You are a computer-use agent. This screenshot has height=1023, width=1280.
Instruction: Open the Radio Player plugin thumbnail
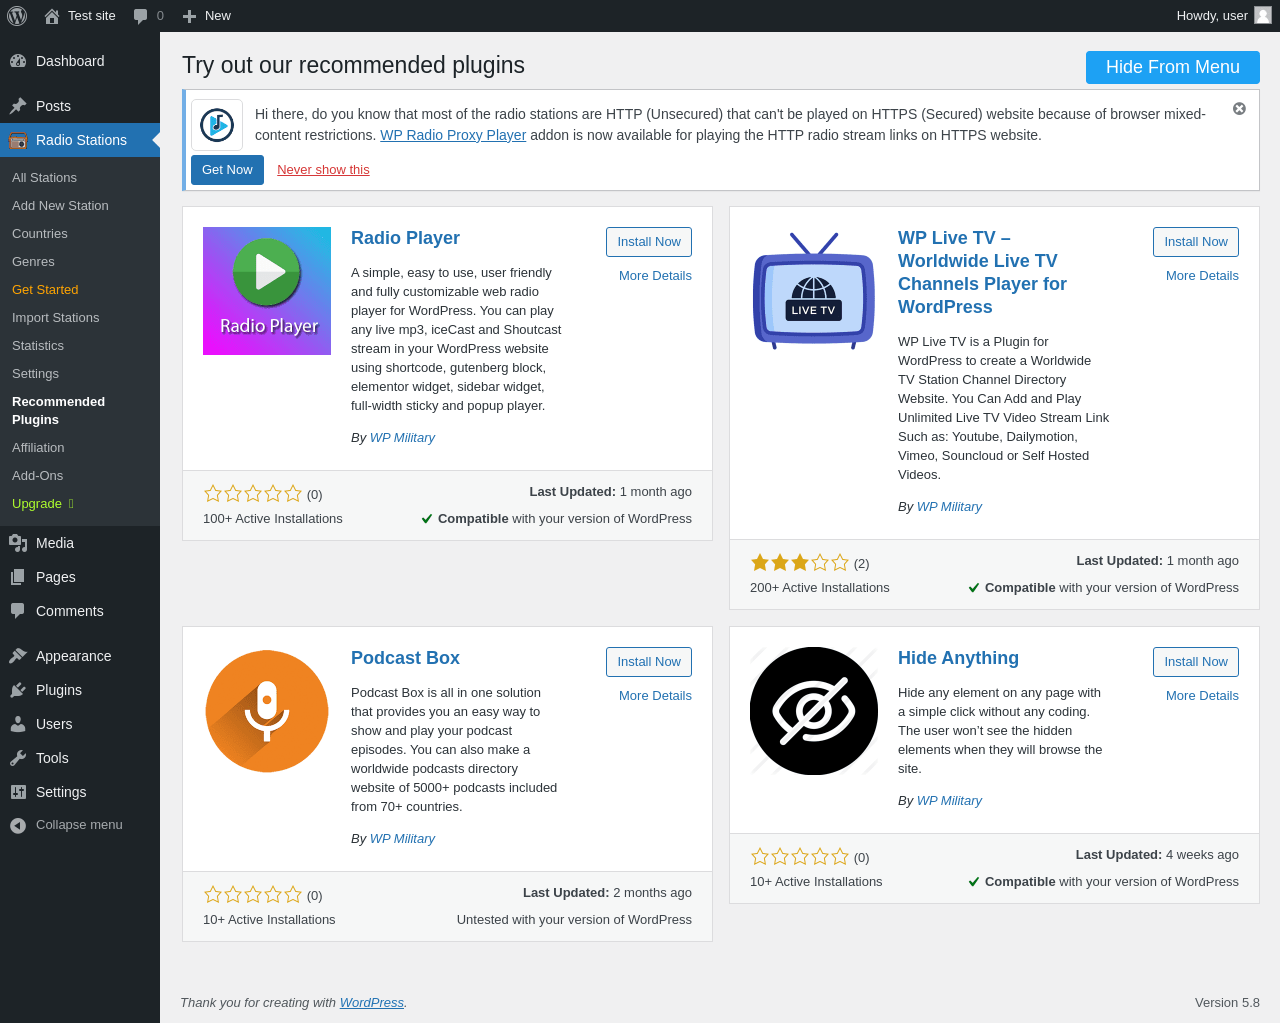(x=267, y=291)
